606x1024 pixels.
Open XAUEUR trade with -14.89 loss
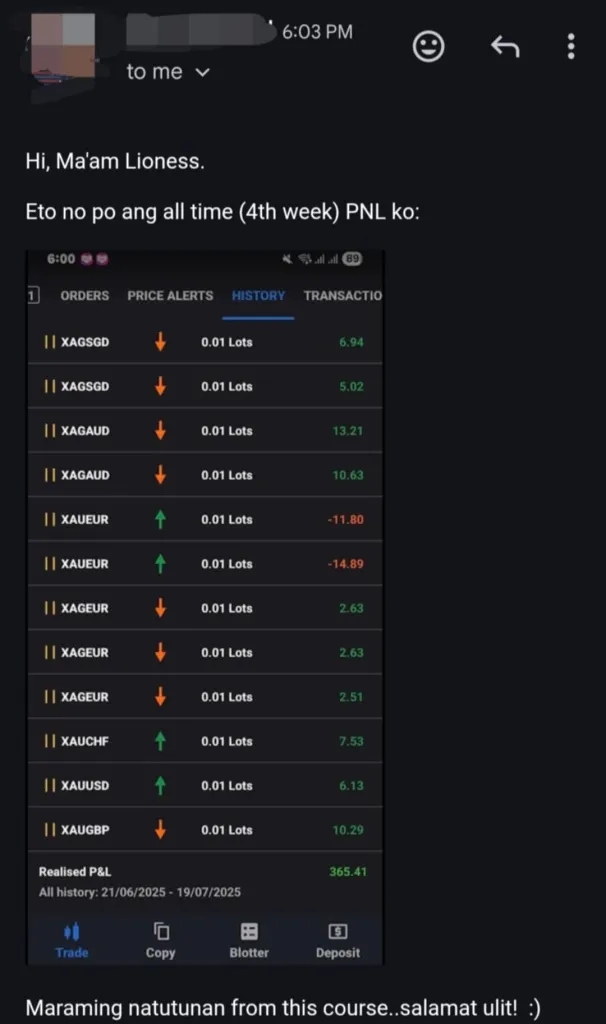click(205, 564)
